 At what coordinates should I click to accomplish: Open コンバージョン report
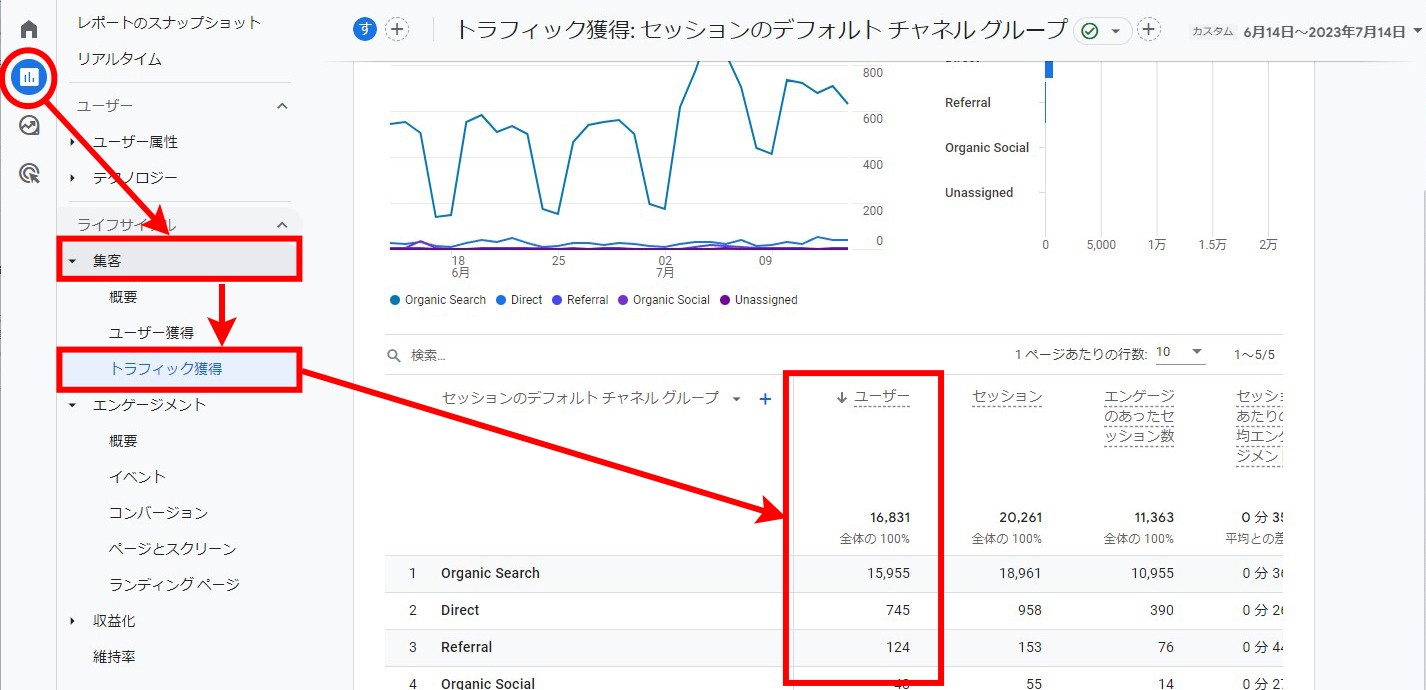(x=158, y=513)
